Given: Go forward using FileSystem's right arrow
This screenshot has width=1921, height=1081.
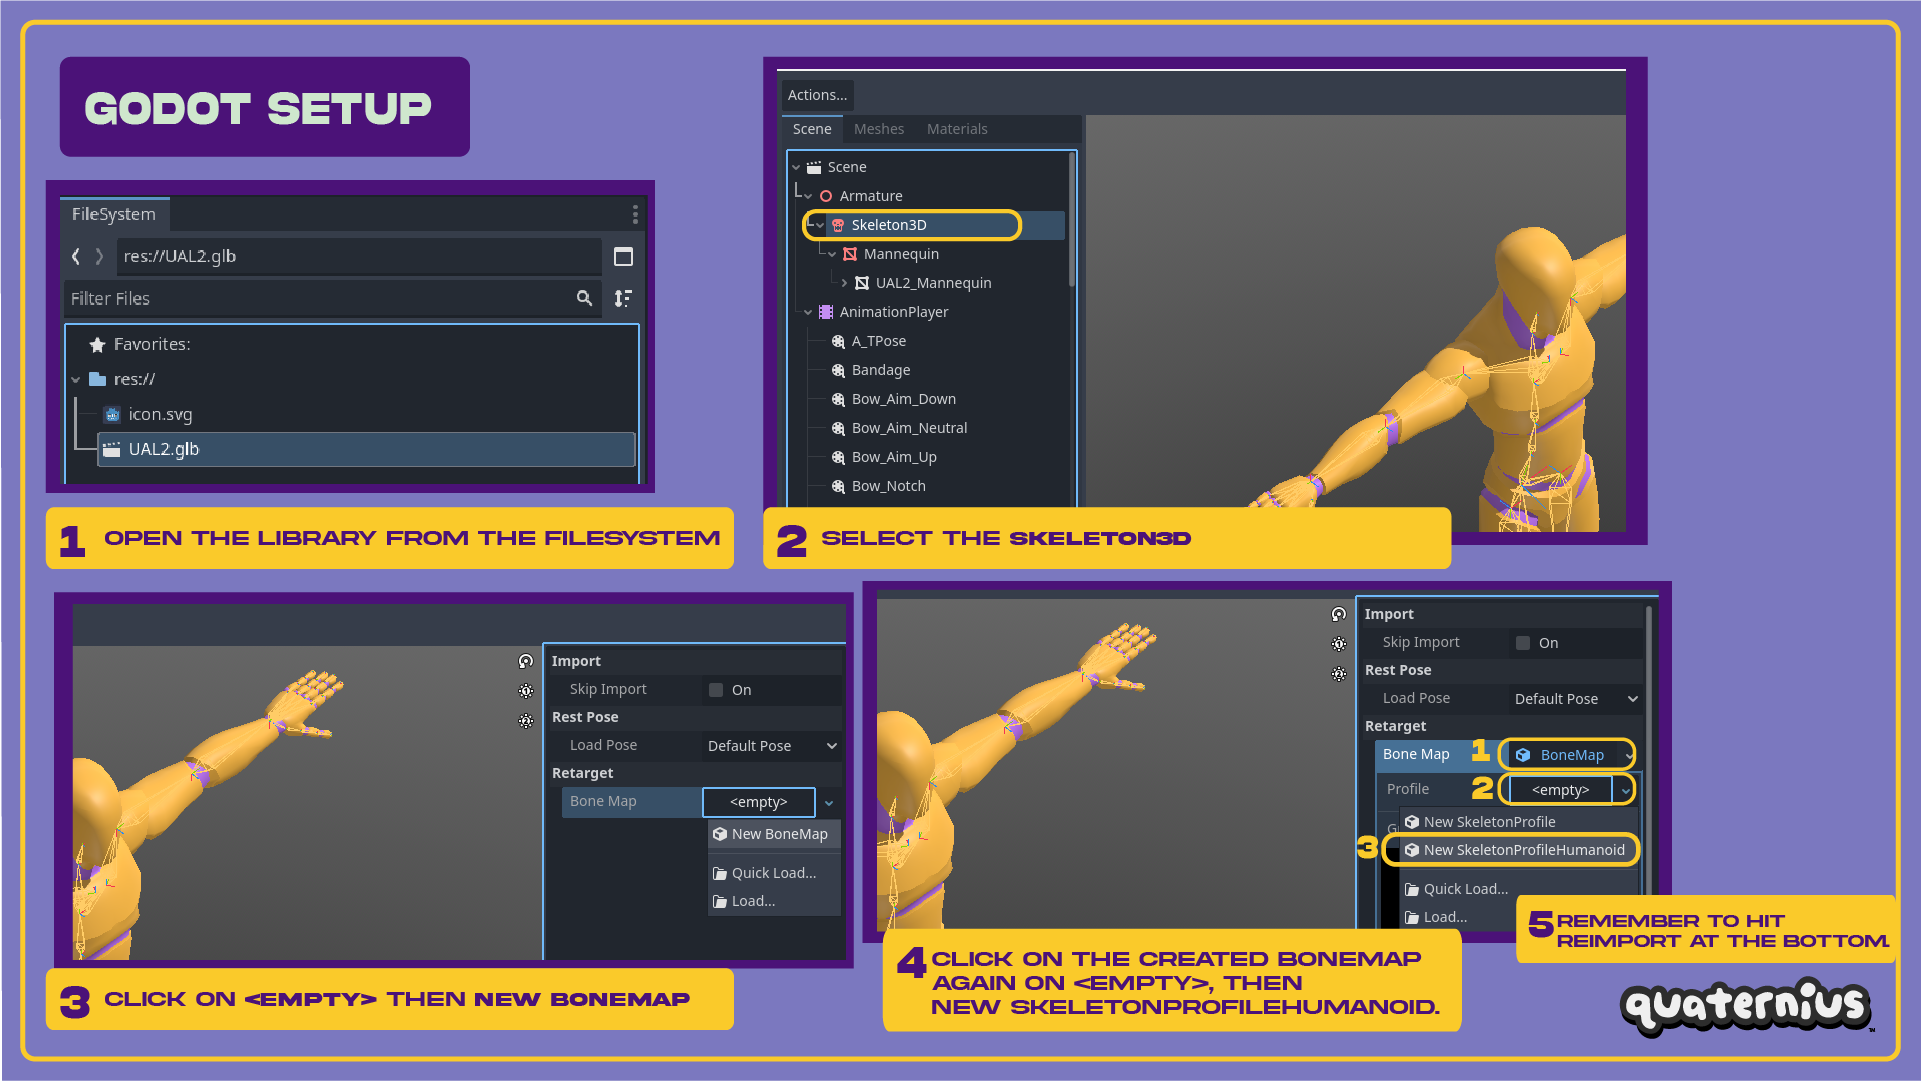Looking at the screenshot, I should click(x=99, y=257).
